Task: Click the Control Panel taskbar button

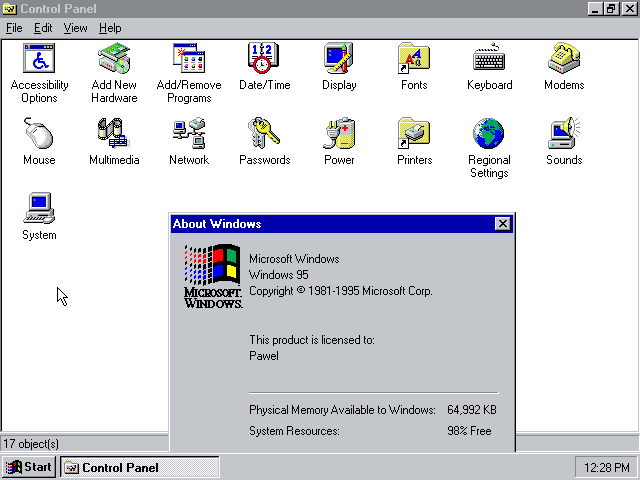Action: point(140,467)
